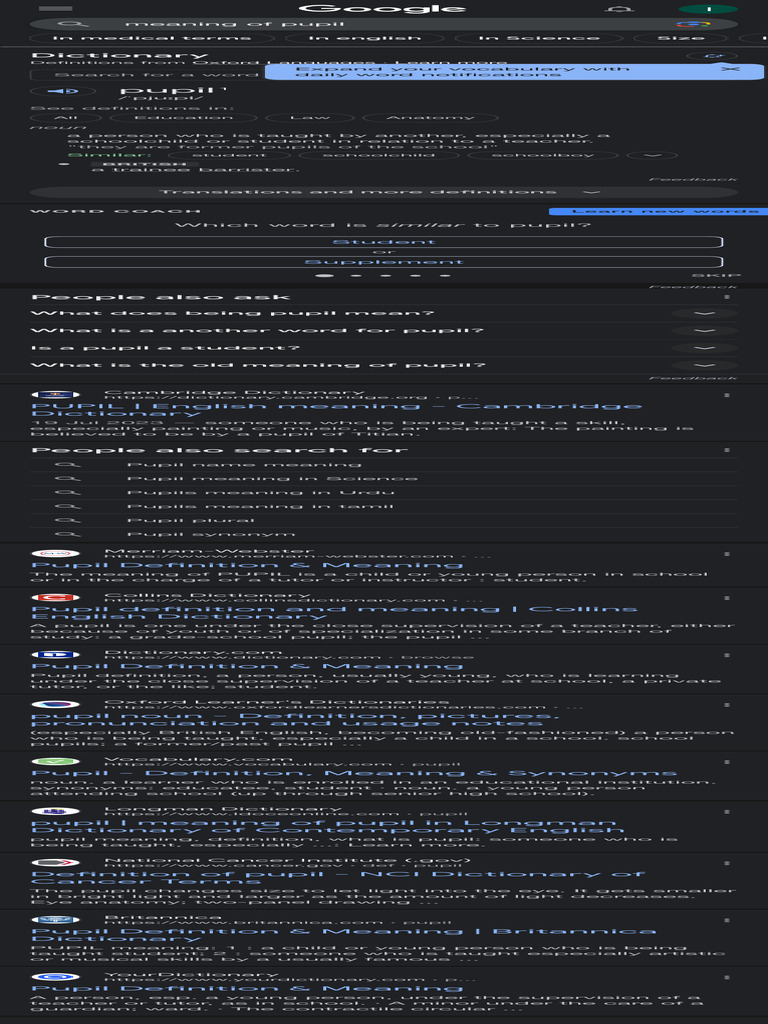Select the 'in english' filter chip

364,38
